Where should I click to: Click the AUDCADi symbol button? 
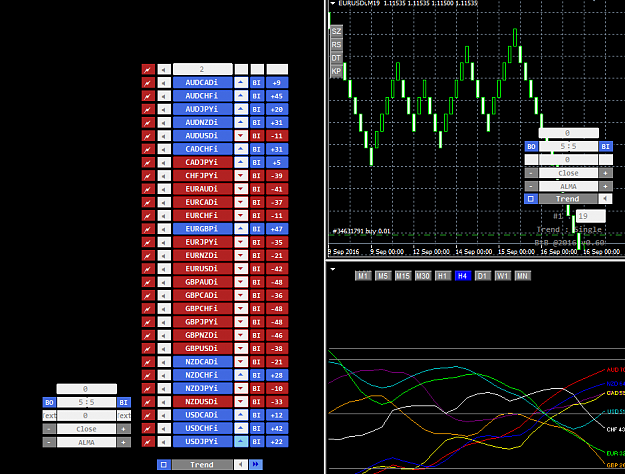point(202,83)
